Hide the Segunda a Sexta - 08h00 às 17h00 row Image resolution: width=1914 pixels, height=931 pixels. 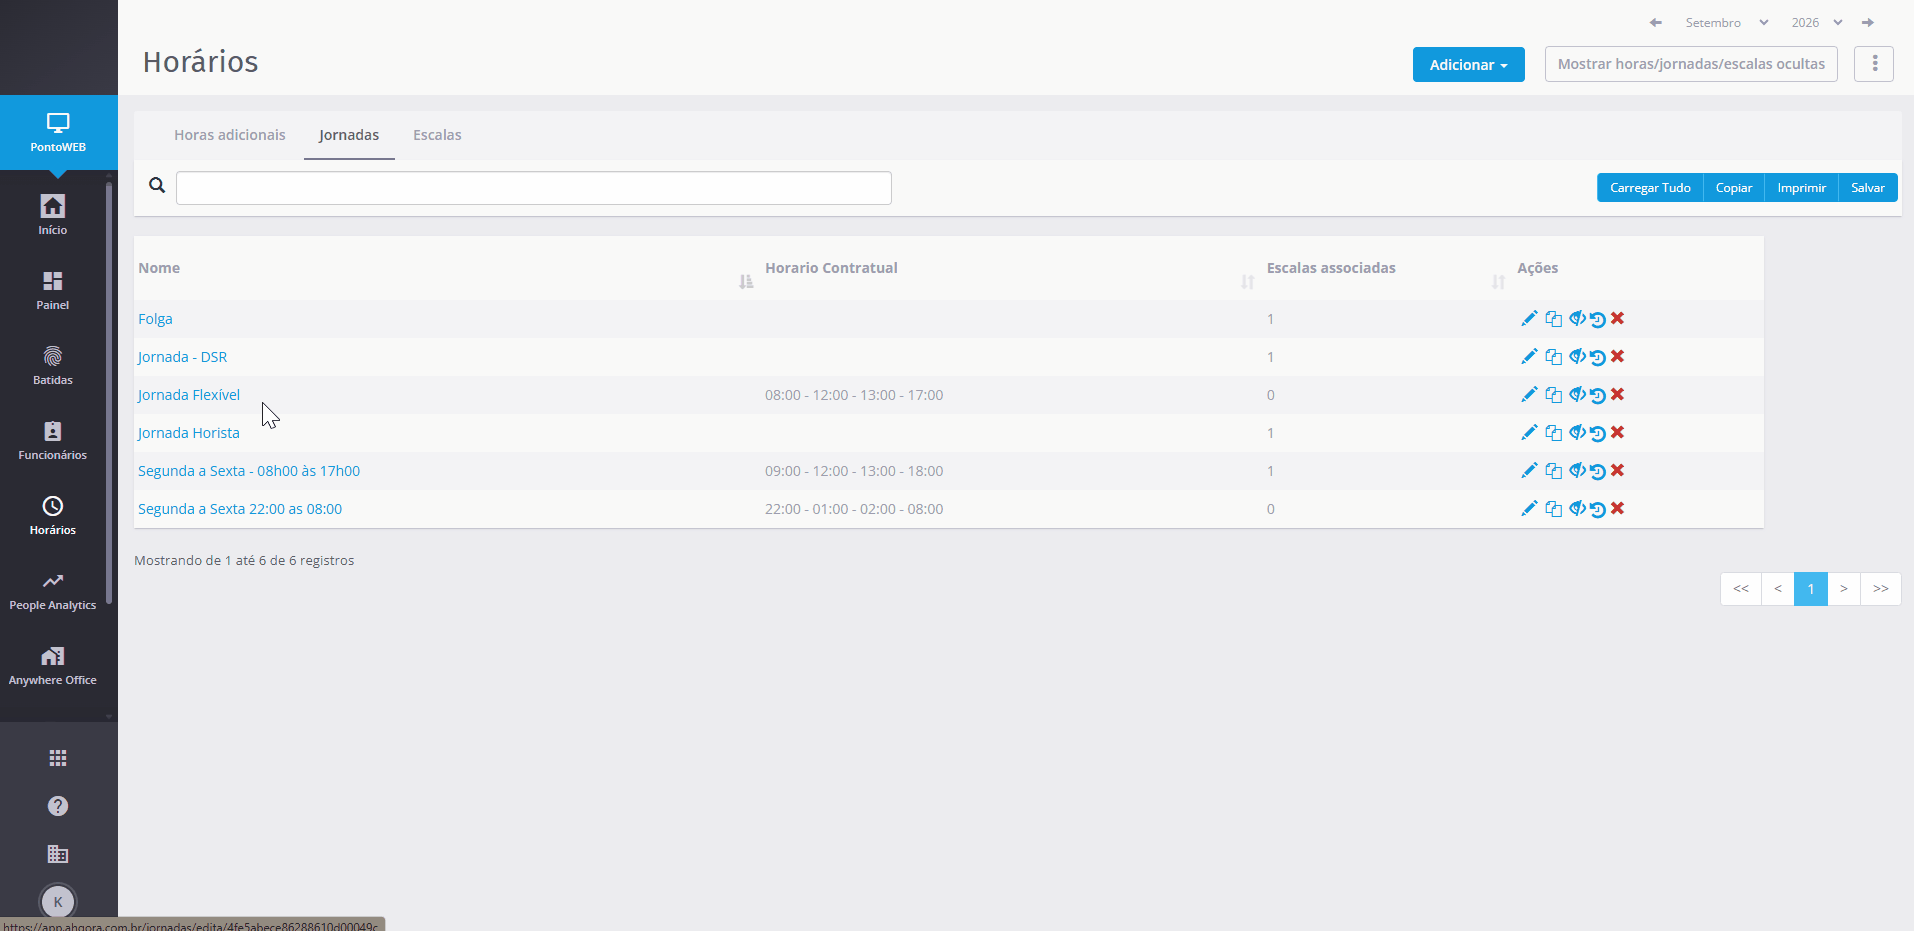pyautogui.click(x=1577, y=471)
